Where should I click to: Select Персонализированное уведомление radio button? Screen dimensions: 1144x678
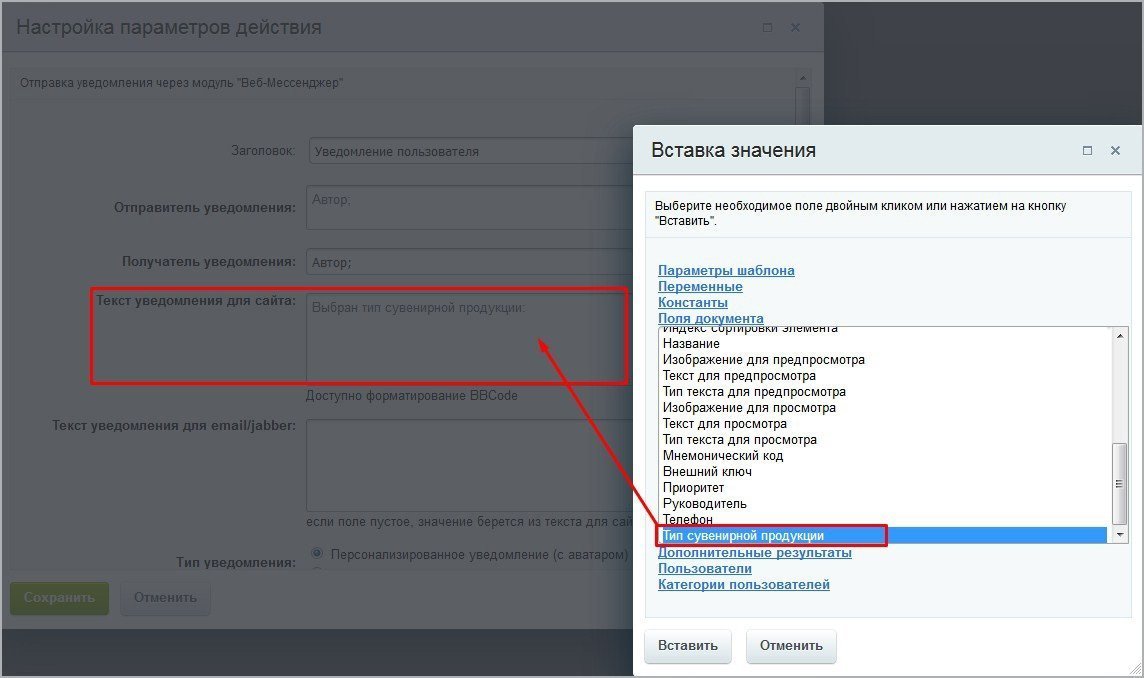tap(318, 553)
